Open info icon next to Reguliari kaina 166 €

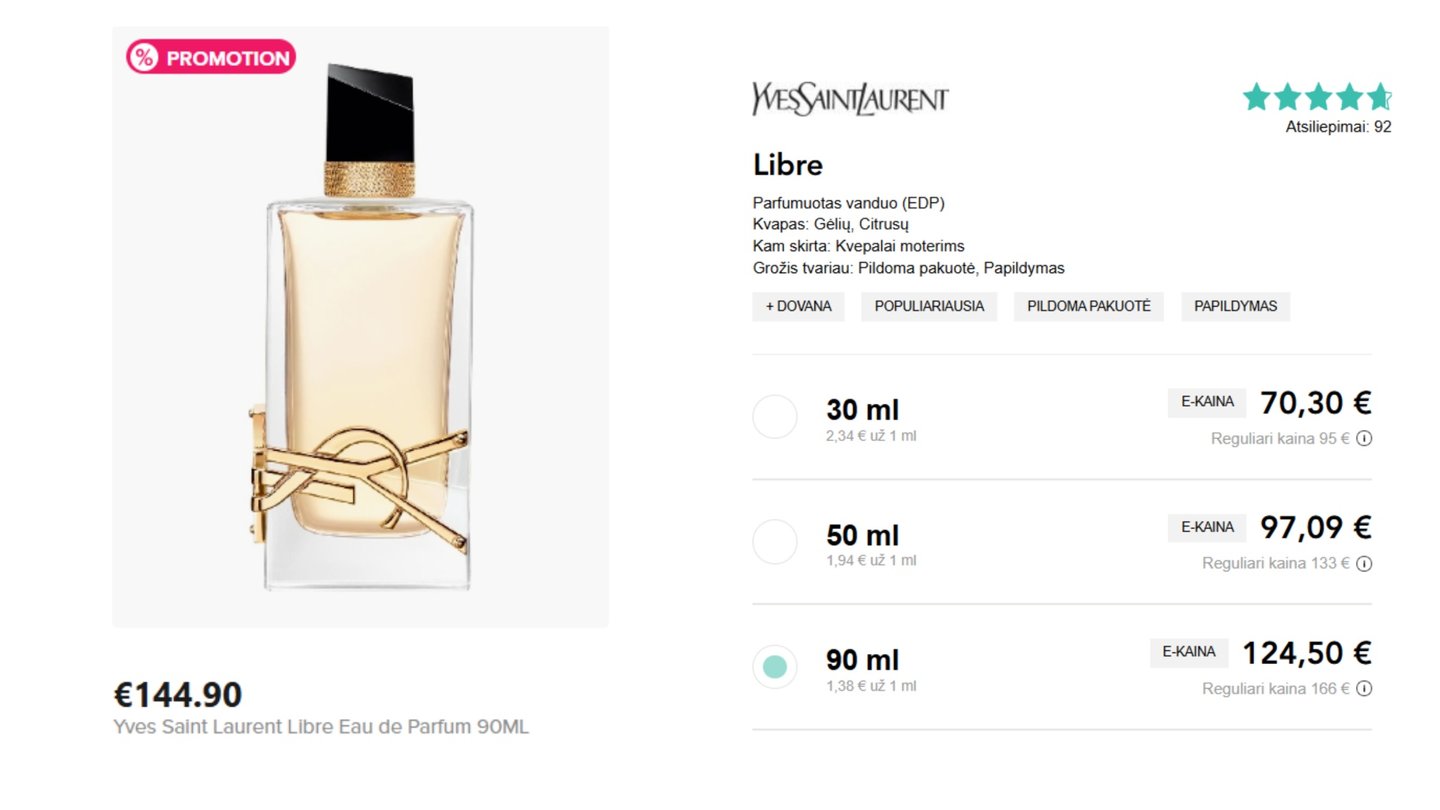(1364, 688)
